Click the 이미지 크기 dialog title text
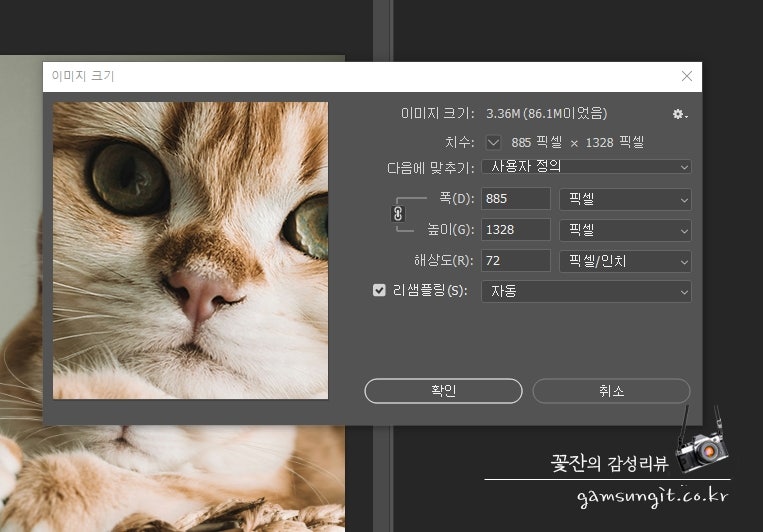763x532 pixels. [83, 76]
